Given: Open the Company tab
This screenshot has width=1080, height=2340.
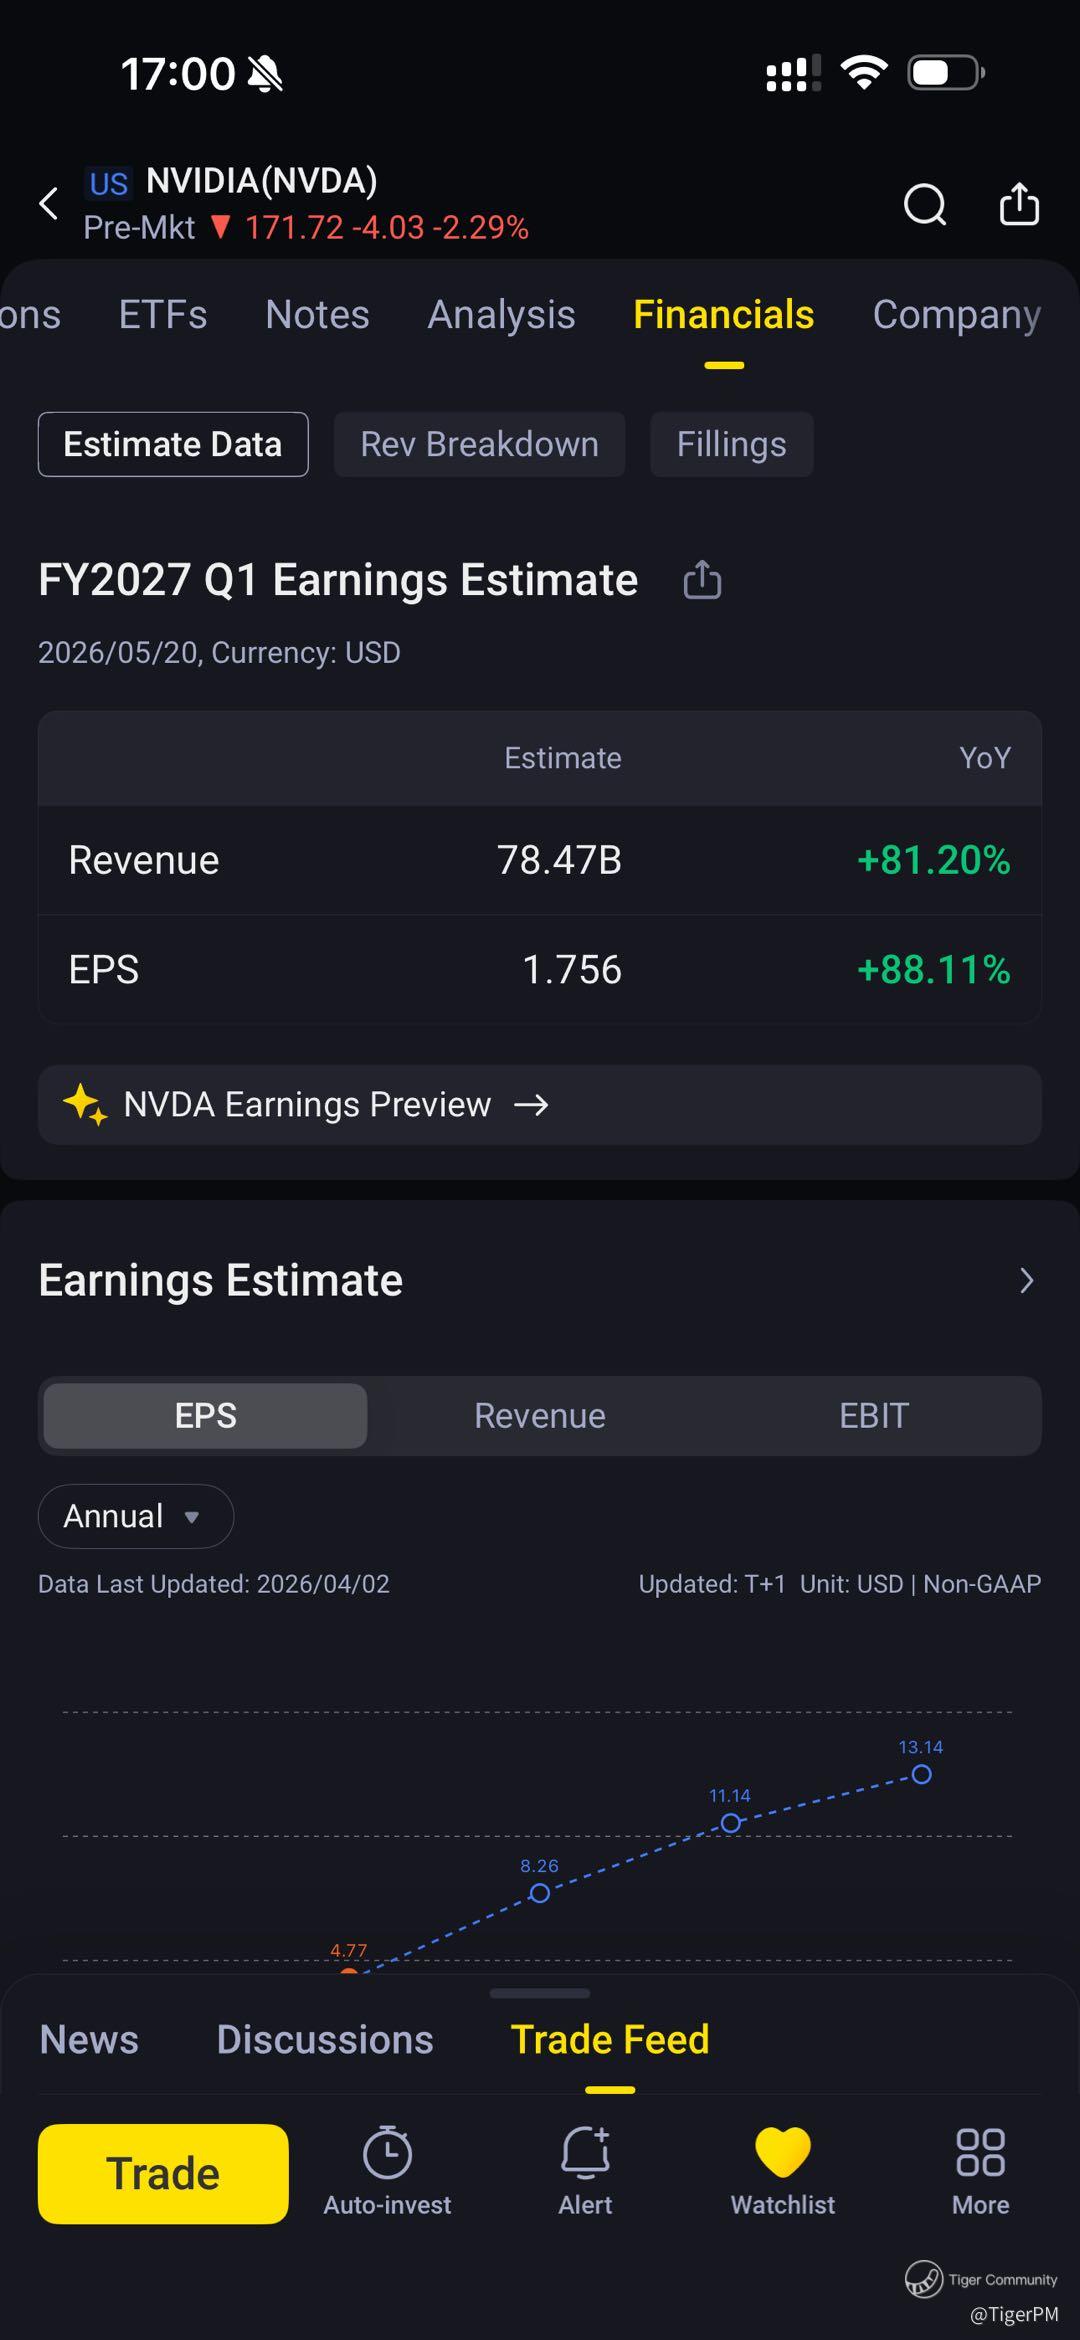Looking at the screenshot, I should 956,315.
